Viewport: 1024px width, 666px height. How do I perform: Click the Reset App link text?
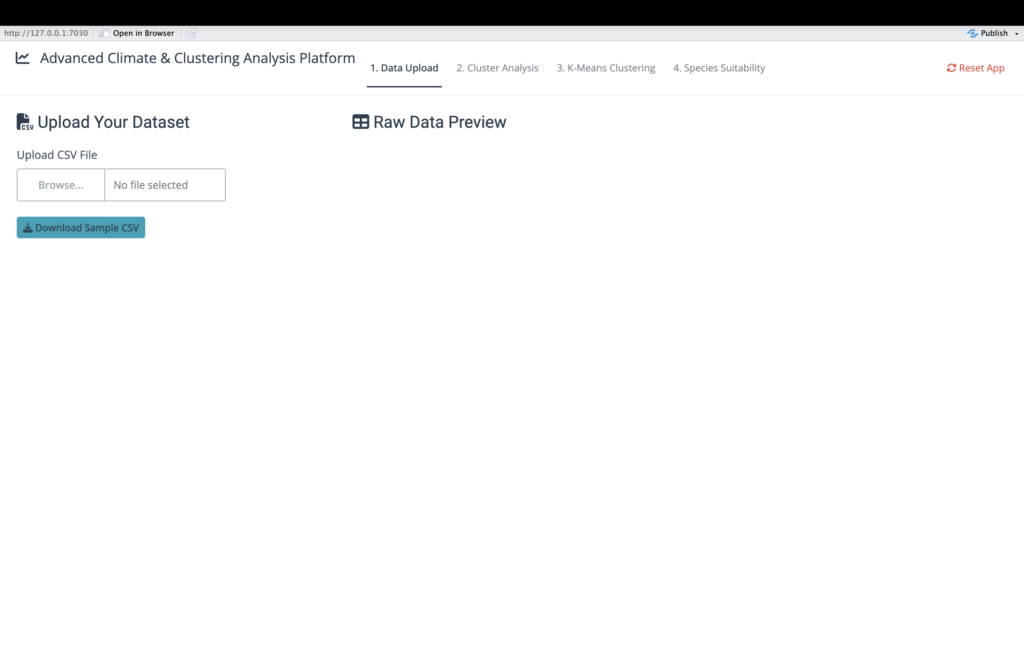pyautogui.click(x=981, y=68)
